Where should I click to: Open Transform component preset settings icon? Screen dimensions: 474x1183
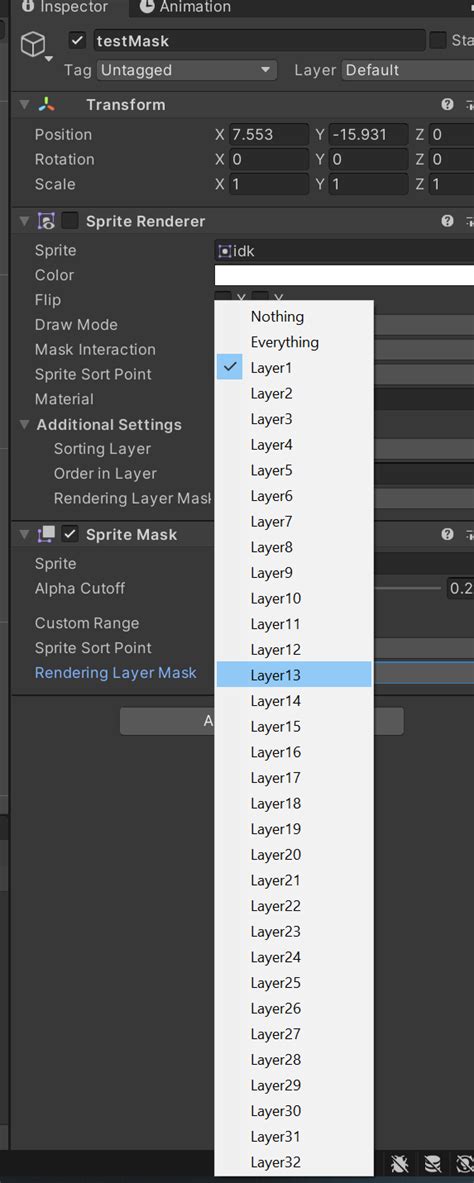tap(469, 105)
